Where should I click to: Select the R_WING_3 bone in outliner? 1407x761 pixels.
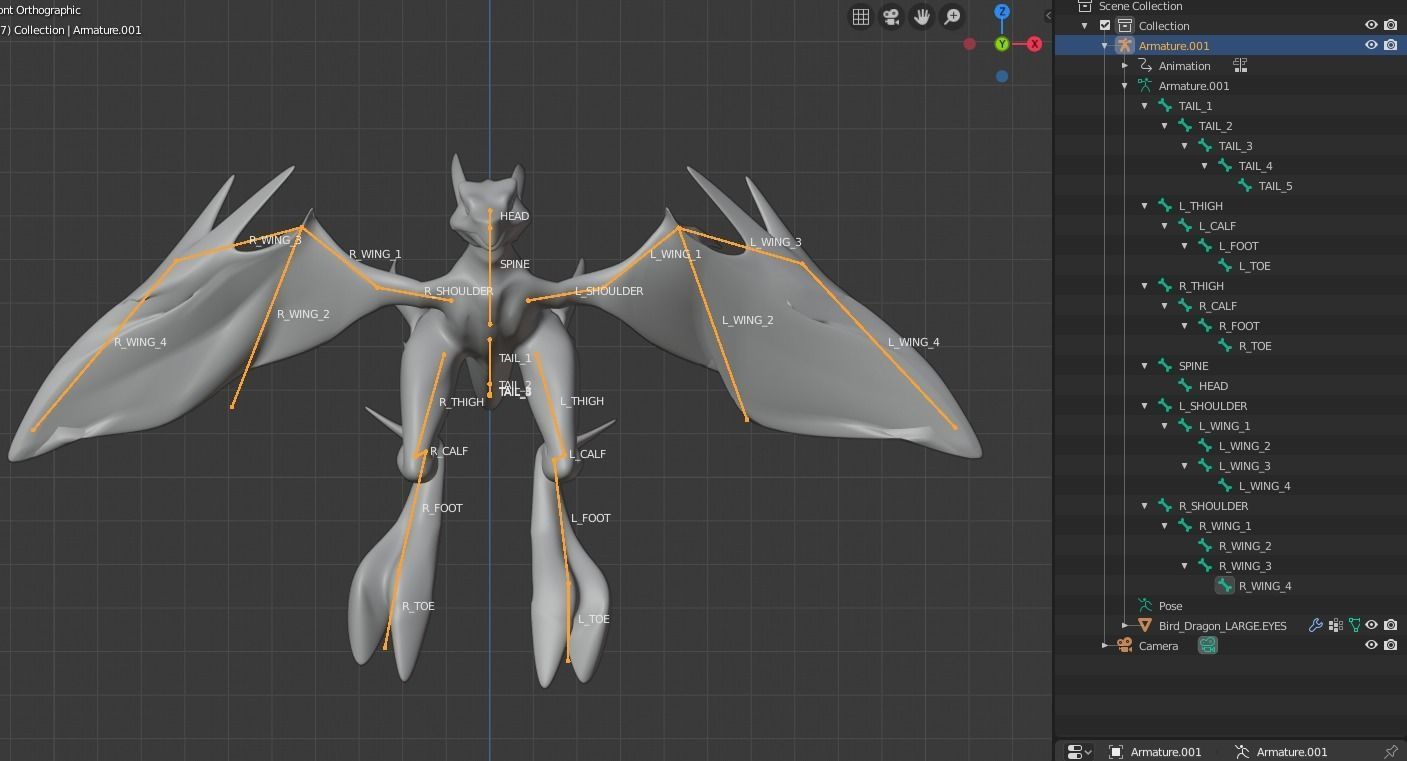click(x=1245, y=566)
